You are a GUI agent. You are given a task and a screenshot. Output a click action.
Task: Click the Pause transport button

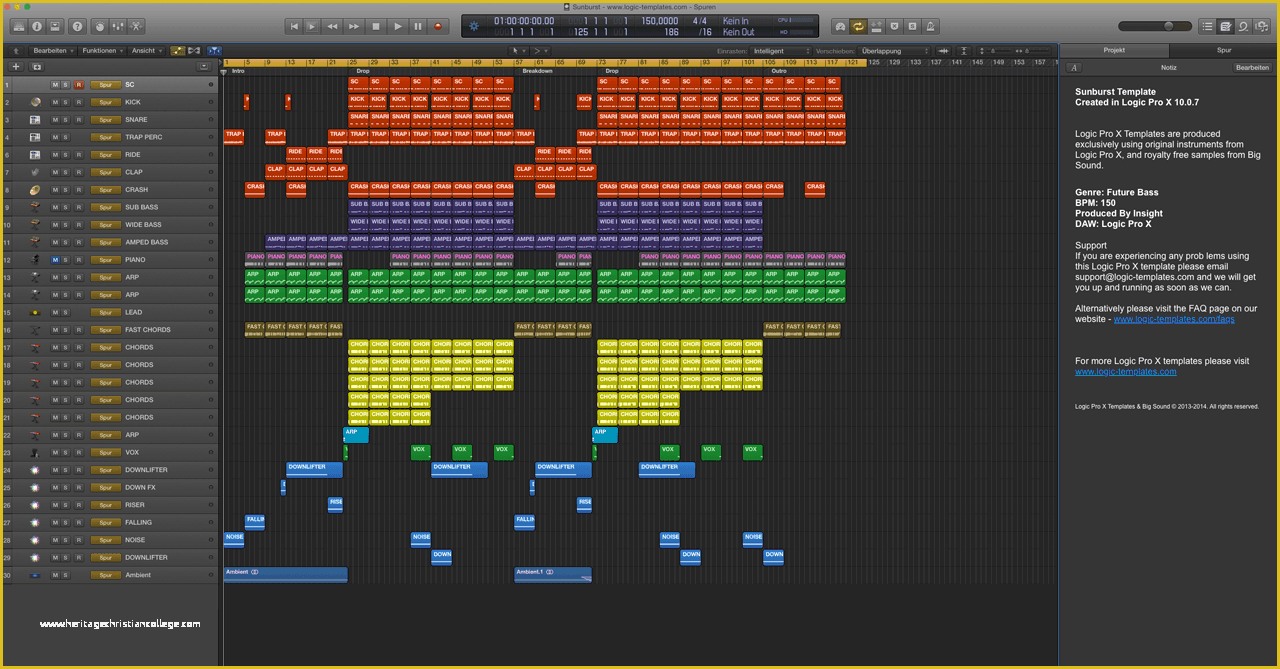click(x=418, y=26)
